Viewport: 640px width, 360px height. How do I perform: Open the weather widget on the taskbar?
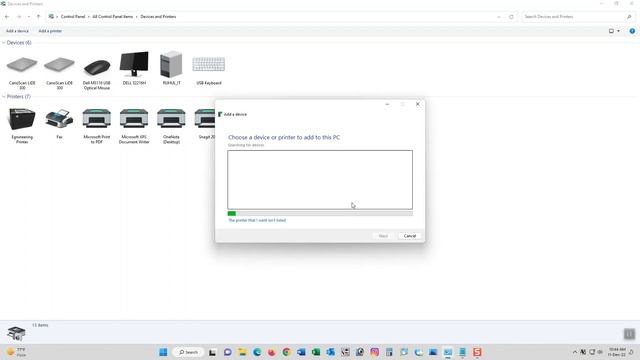tap(17, 352)
